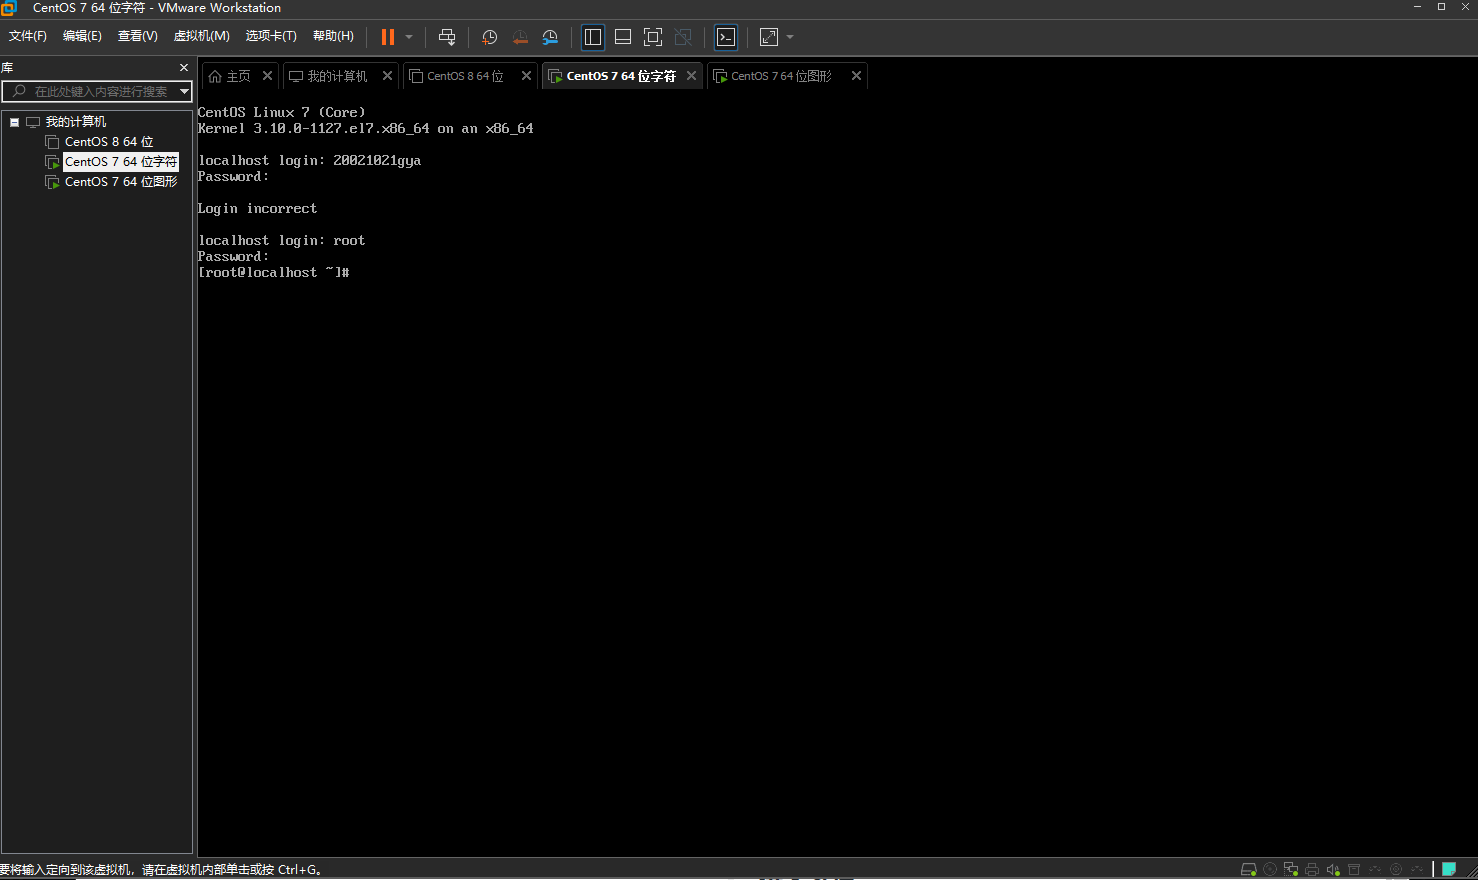Open the 帮助(H) menu
This screenshot has width=1478, height=880.
click(x=333, y=36)
